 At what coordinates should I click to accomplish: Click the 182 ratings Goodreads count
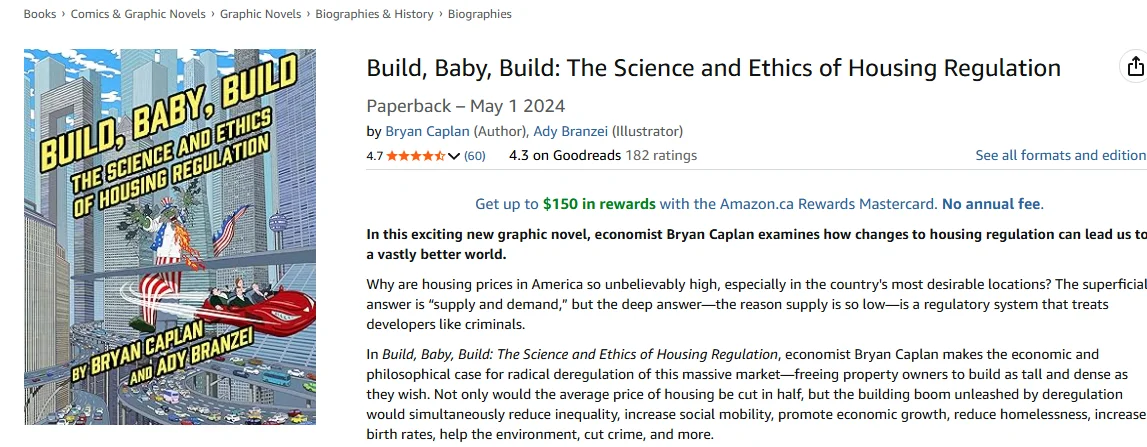pyautogui.click(x=661, y=155)
